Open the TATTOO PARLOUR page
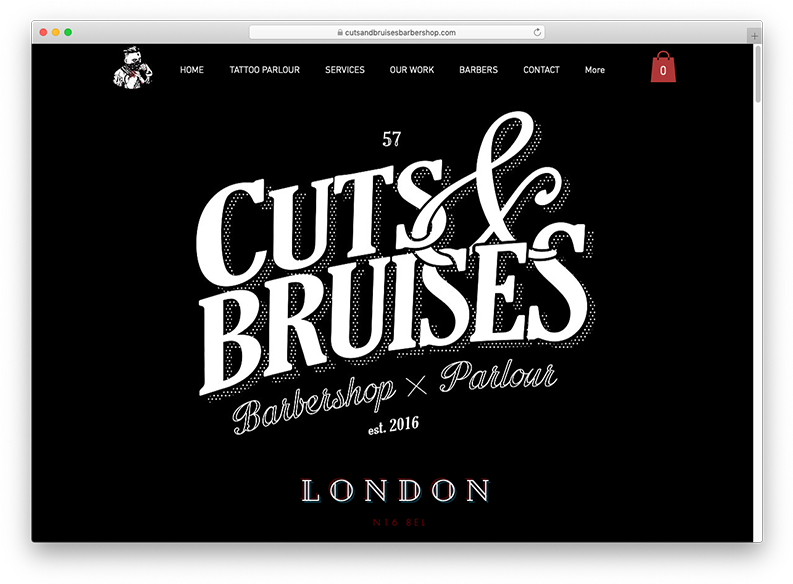 265,70
